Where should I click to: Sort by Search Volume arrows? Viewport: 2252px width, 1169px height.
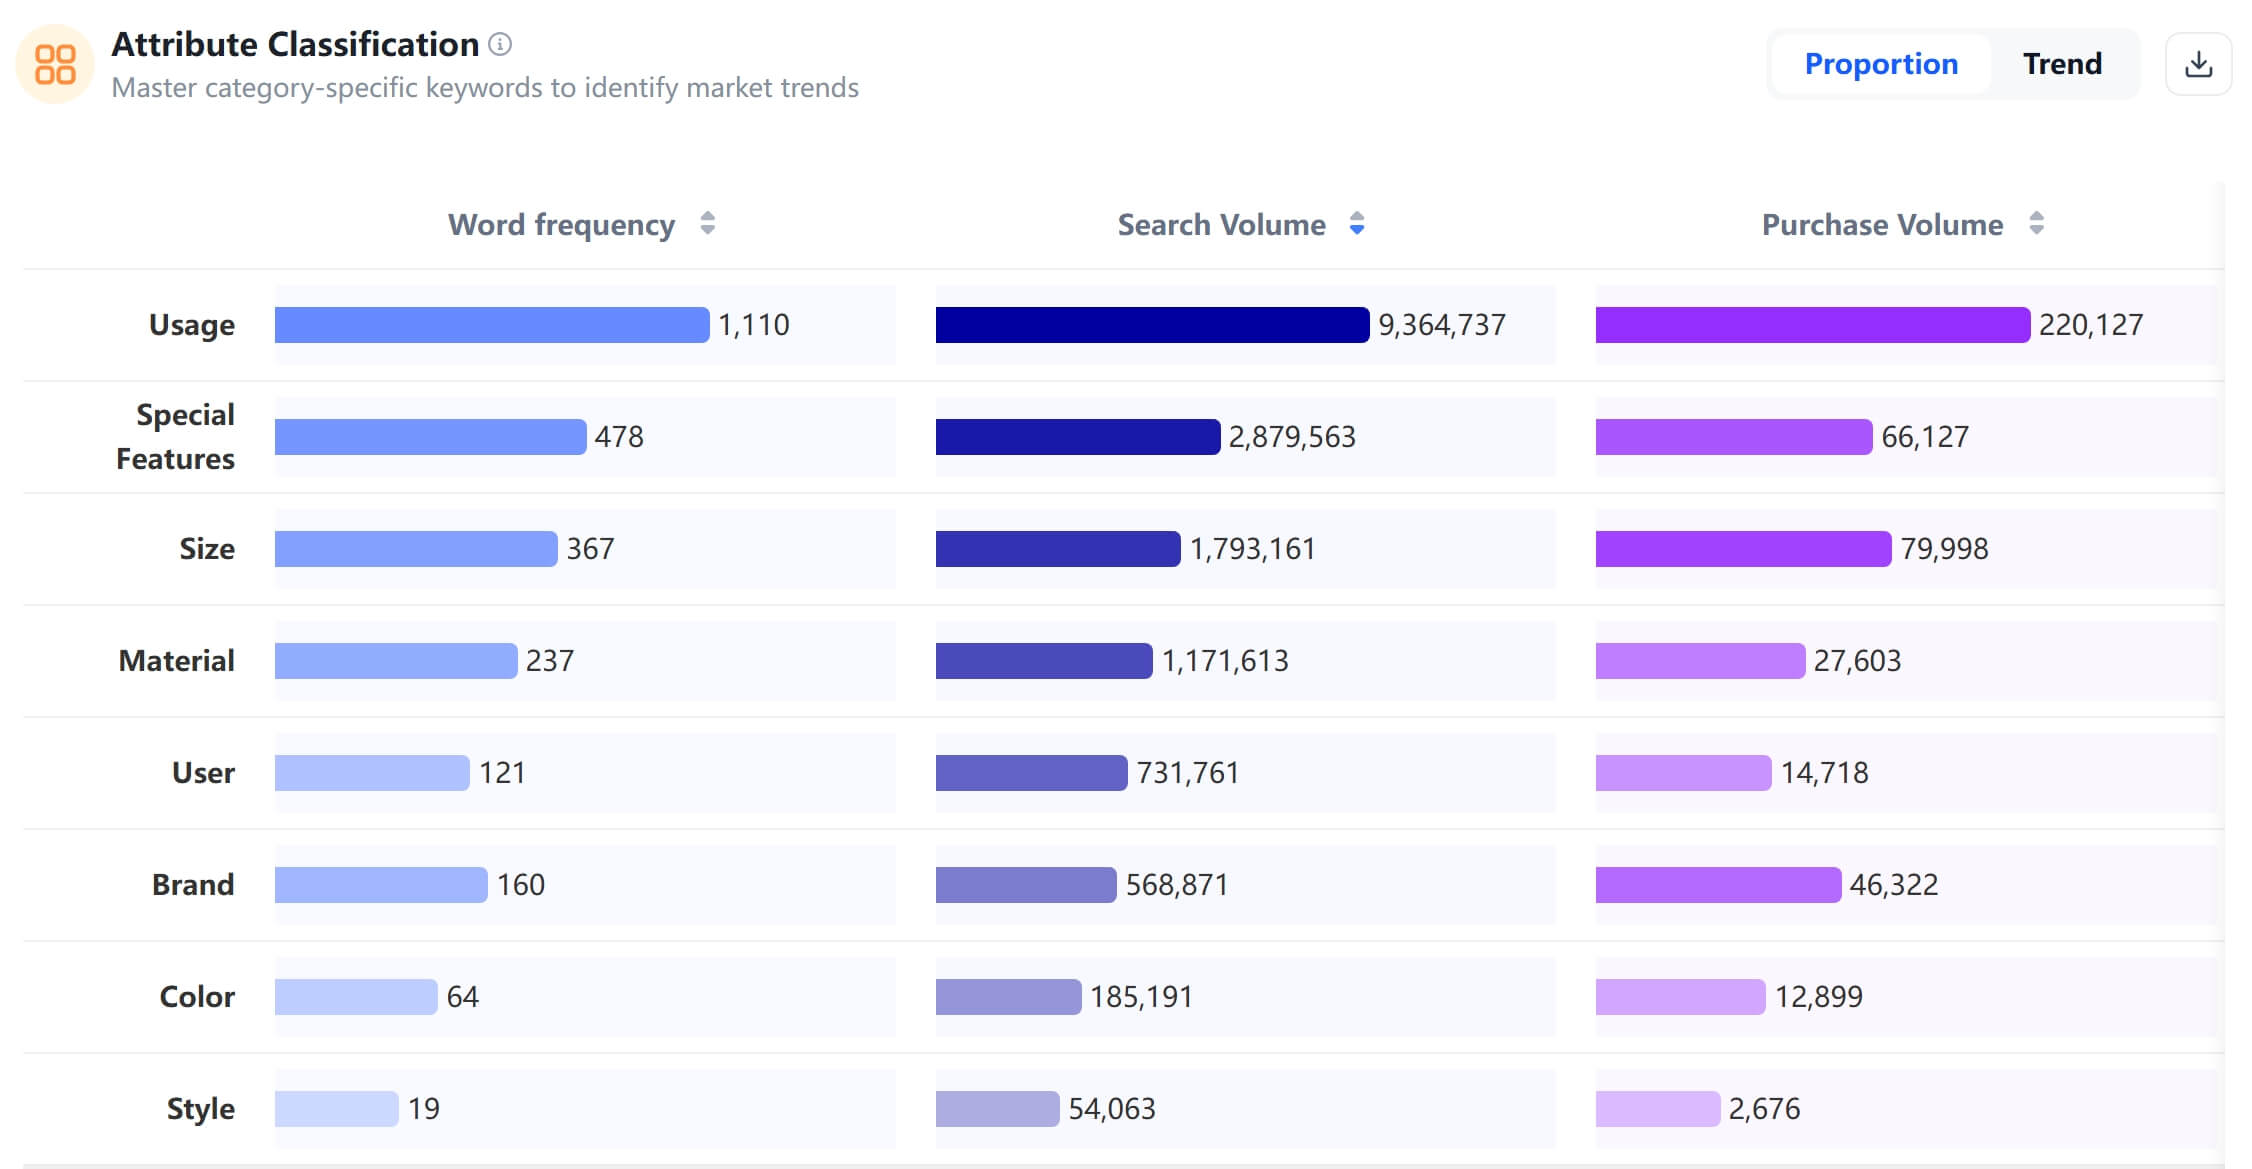[1356, 223]
